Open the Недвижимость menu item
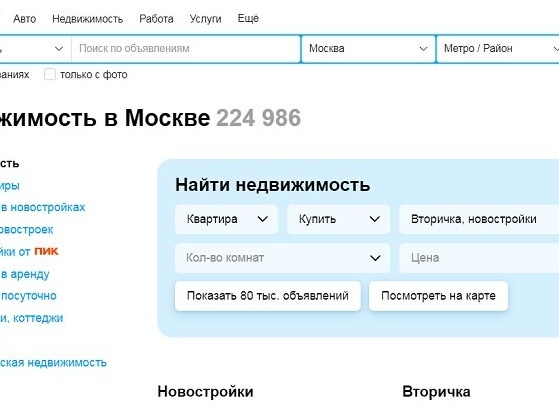The image size is (559, 406). (x=87, y=19)
